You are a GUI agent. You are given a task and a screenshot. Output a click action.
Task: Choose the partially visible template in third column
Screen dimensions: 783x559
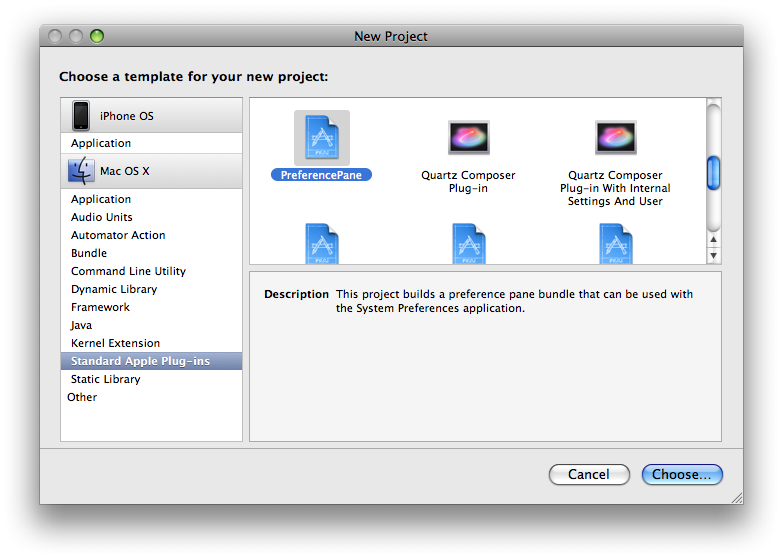tap(615, 244)
